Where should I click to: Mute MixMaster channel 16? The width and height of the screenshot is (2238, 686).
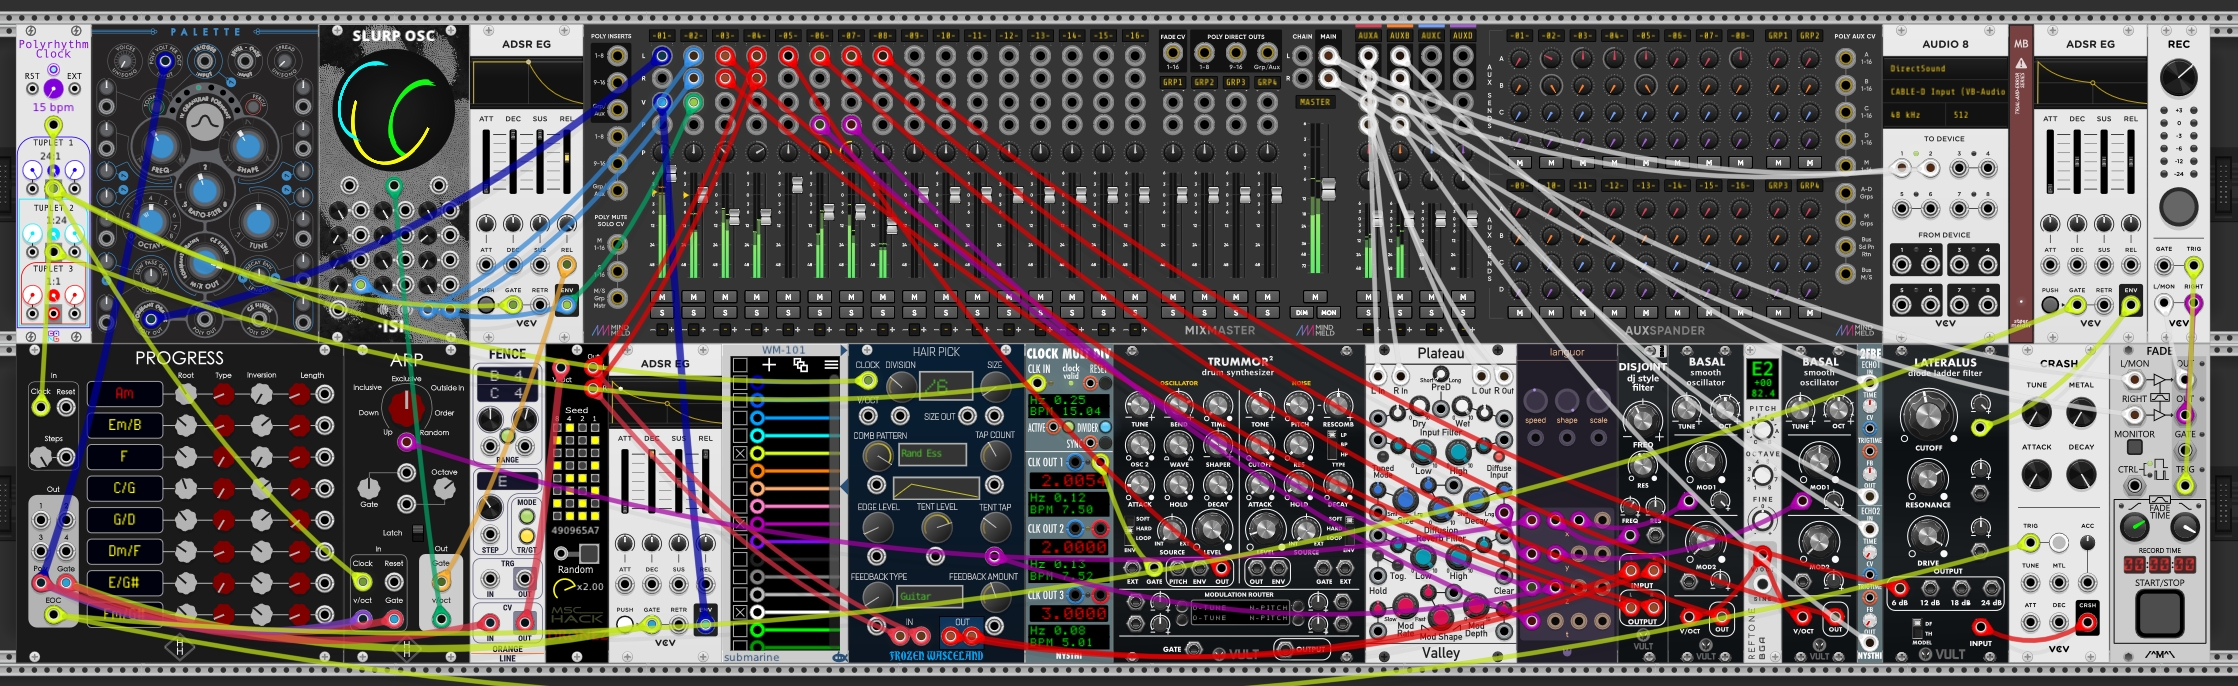tap(1135, 297)
